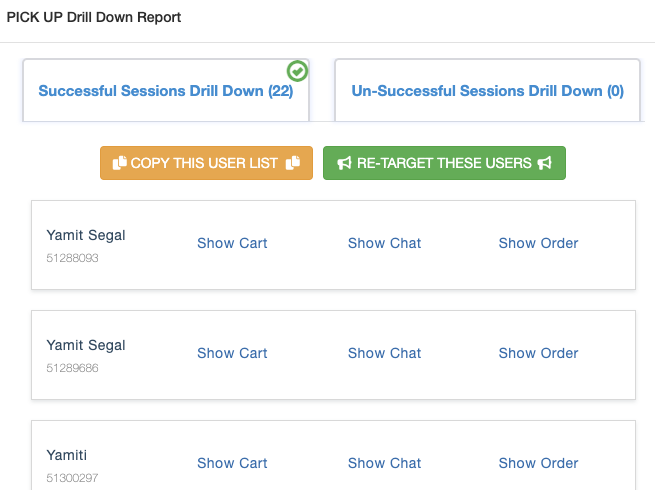Show Cart for user Yamiti

point(232,463)
